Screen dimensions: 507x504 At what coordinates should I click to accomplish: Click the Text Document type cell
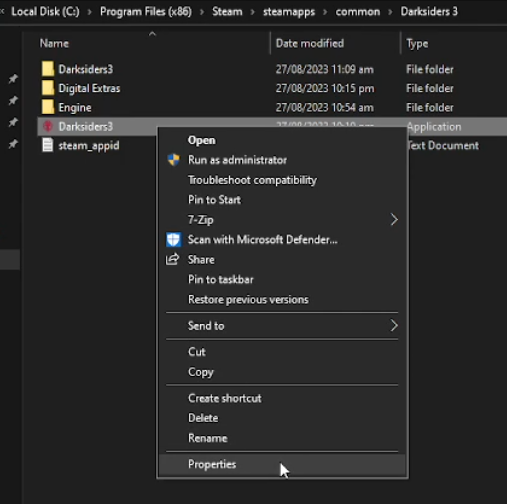coord(443,146)
